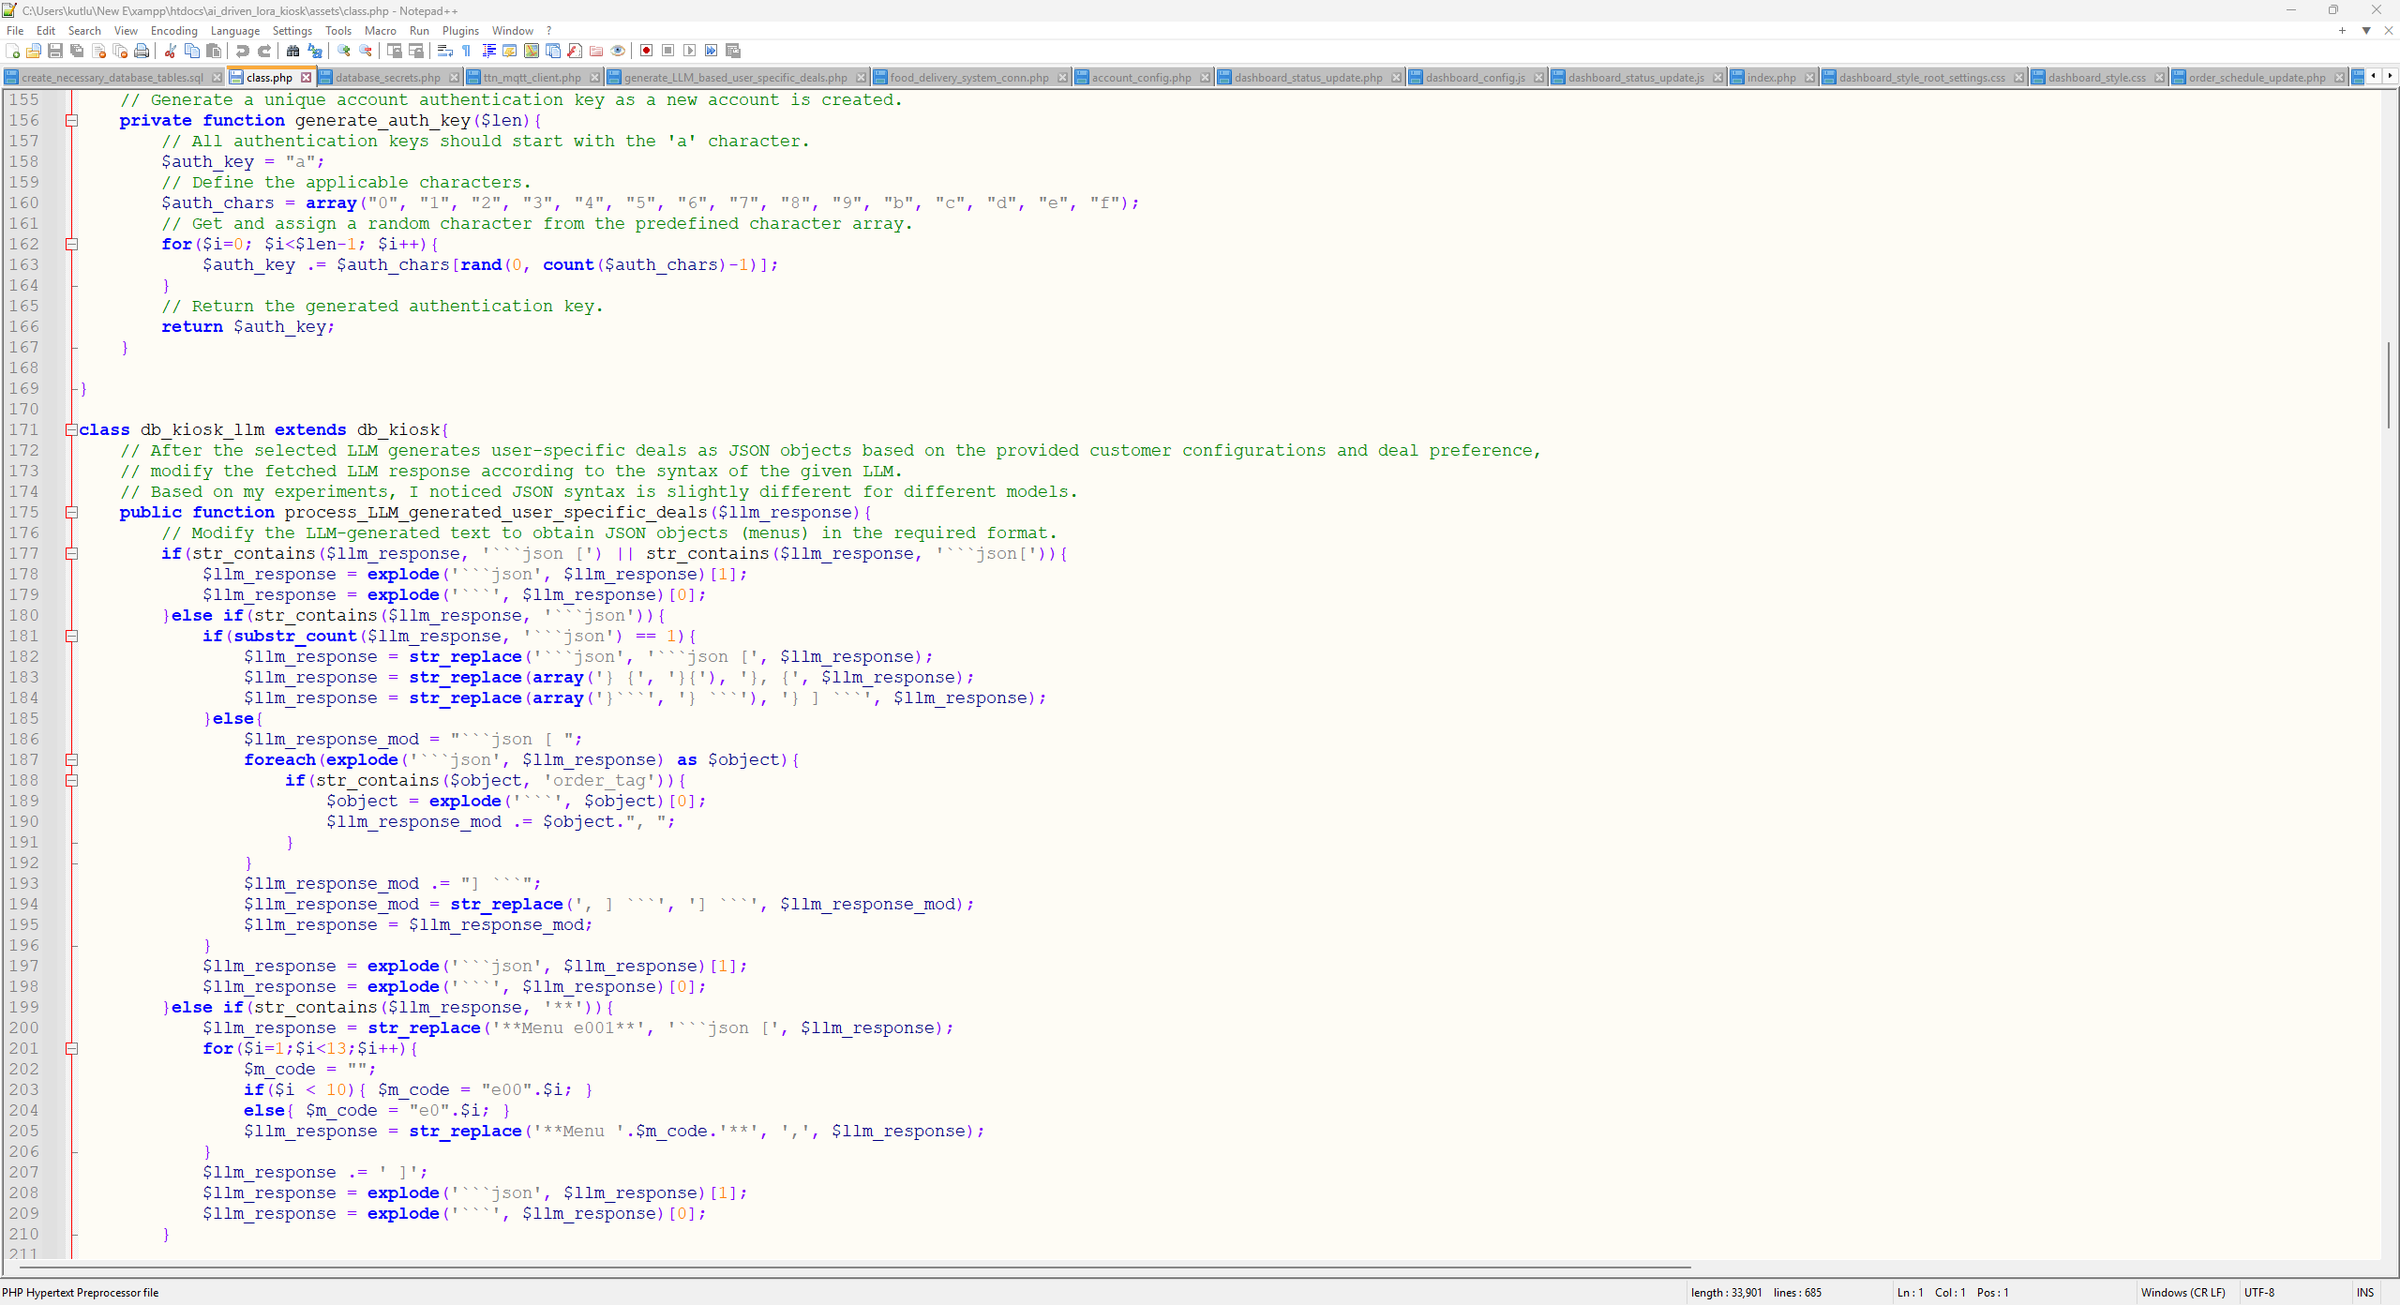Open the Language menu
This screenshot has width=2400, height=1305.
(x=235, y=31)
